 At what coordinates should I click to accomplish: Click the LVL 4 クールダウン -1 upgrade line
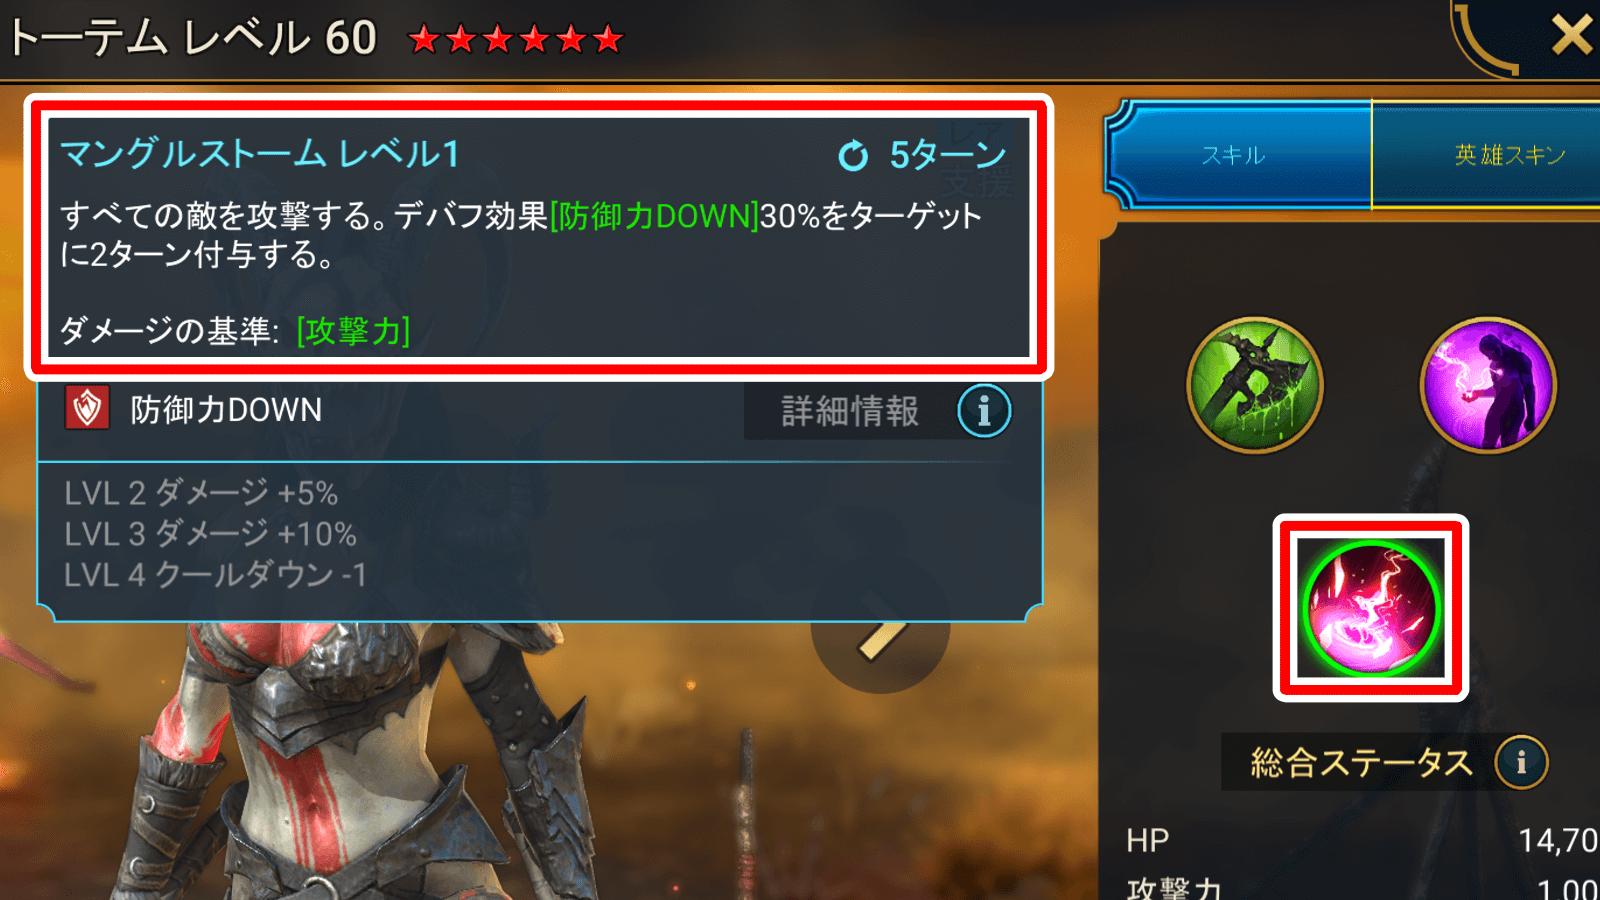coord(215,575)
